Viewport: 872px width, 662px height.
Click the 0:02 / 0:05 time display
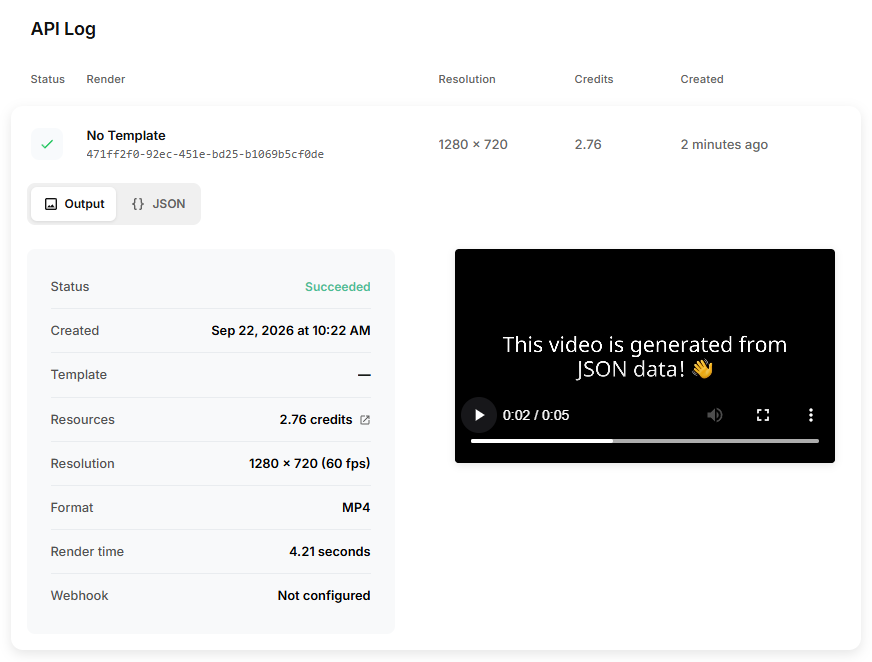[x=536, y=416]
